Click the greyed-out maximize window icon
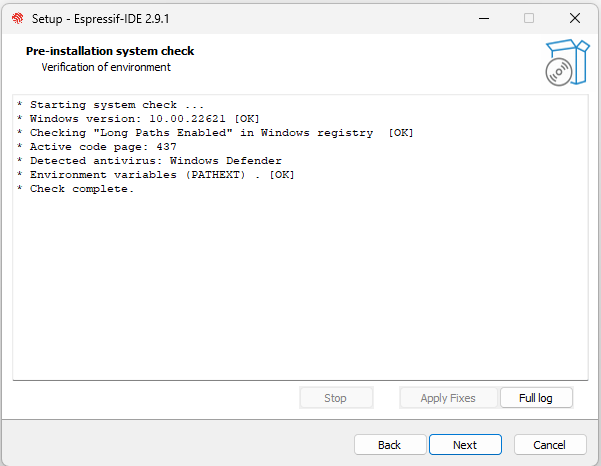Viewport: 601px width, 466px height. (x=529, y=18)
